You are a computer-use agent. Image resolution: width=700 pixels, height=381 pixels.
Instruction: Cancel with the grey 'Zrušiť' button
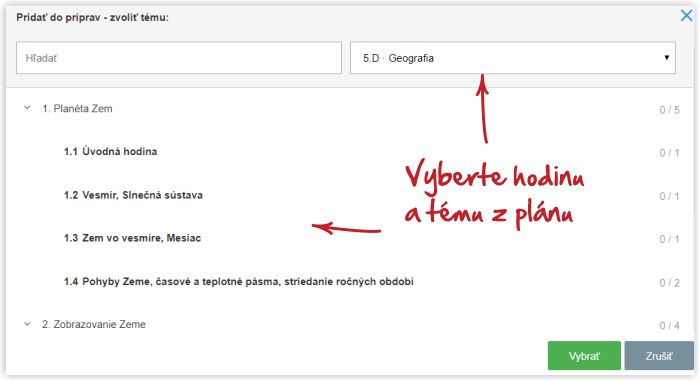coord(659,356)
